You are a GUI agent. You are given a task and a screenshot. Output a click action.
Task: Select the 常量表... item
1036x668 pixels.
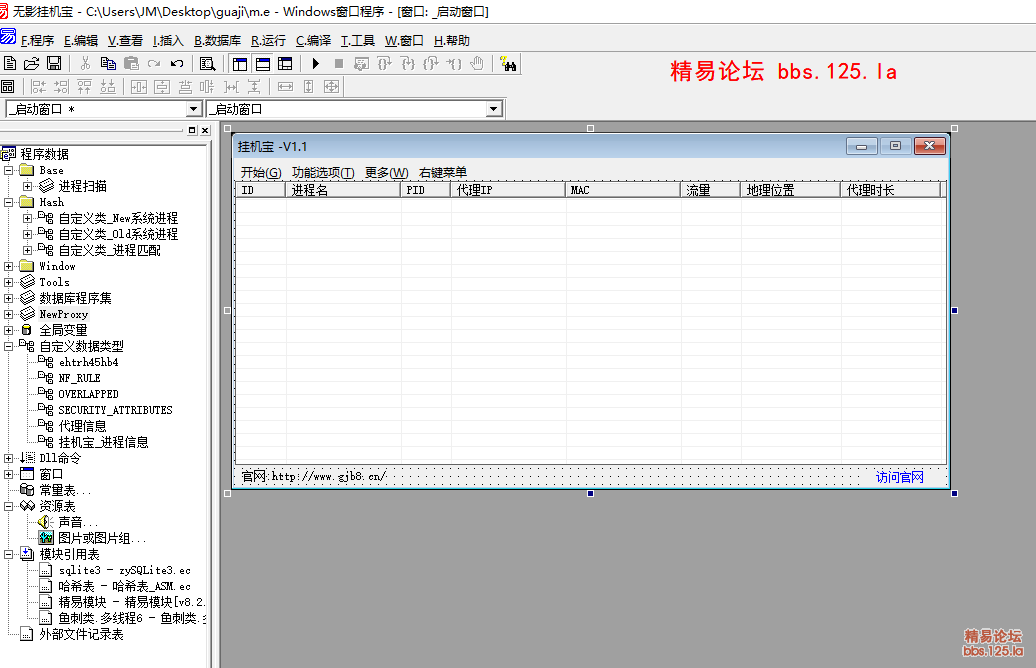coord(65,490)
